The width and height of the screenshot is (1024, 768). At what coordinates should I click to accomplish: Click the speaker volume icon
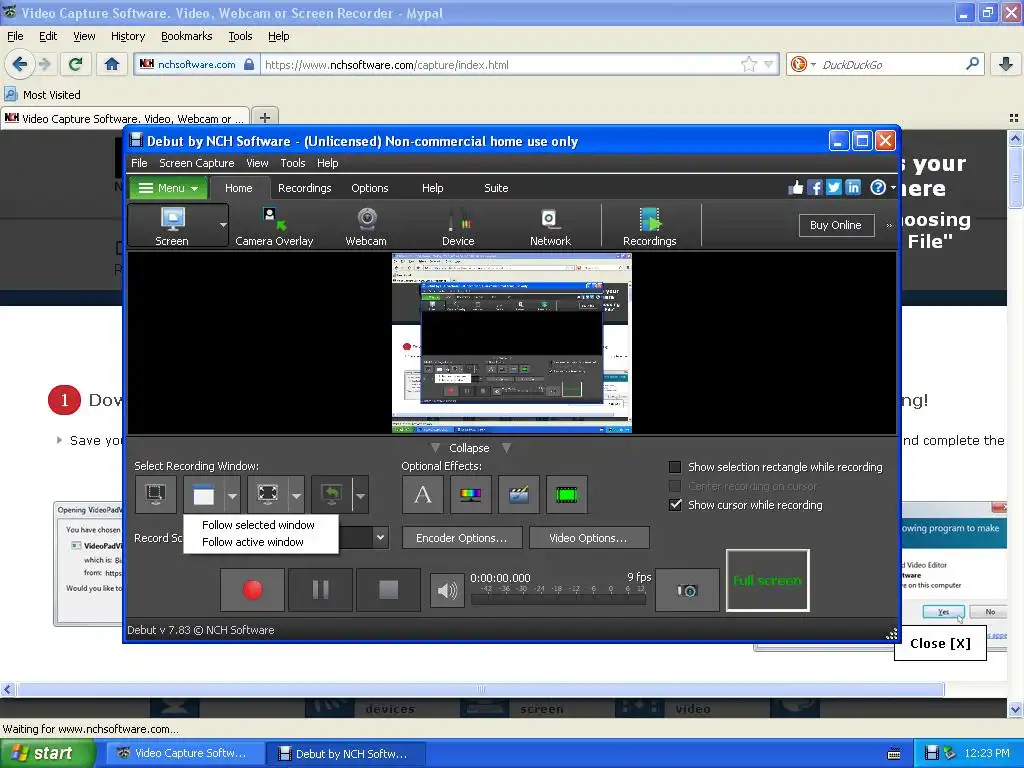(x=447, y=590)
